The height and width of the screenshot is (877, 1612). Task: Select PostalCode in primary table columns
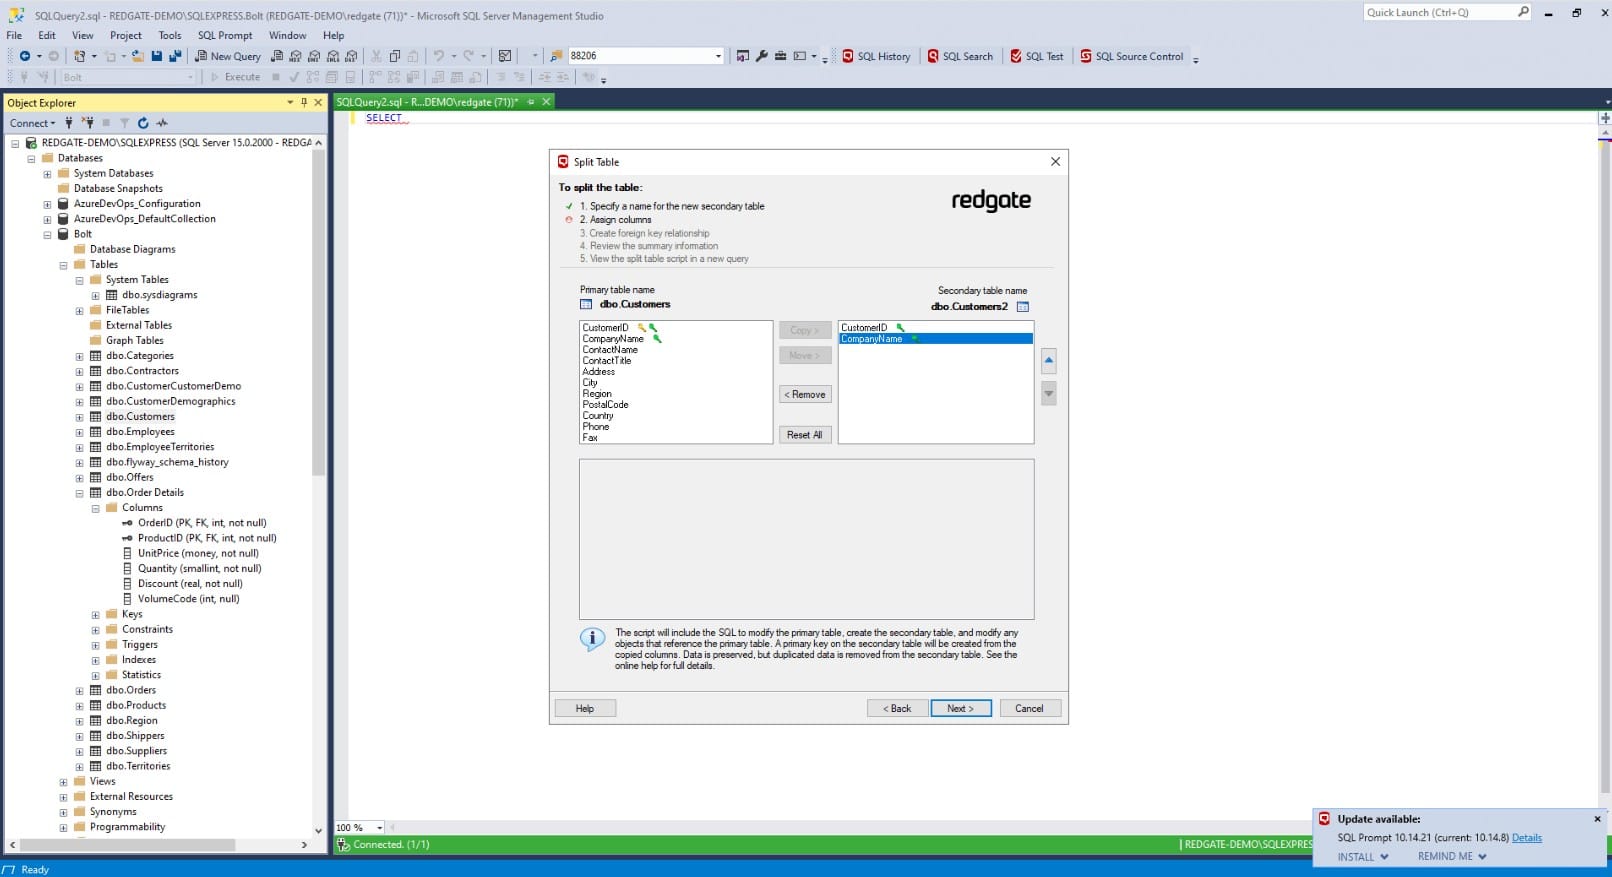coord(605,405)
